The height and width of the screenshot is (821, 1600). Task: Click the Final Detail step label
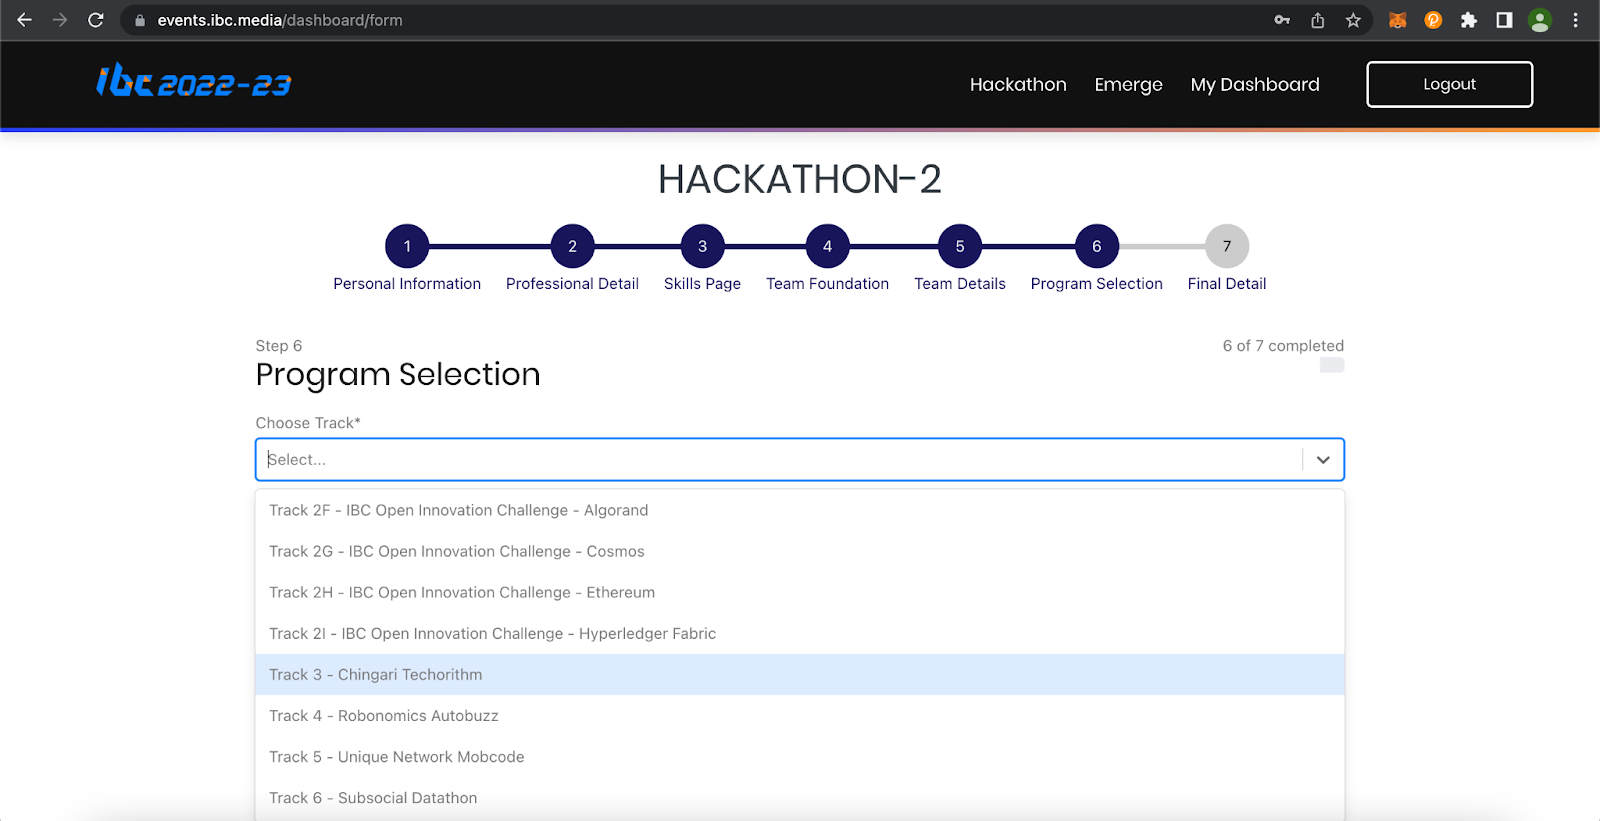point(1227,284)
